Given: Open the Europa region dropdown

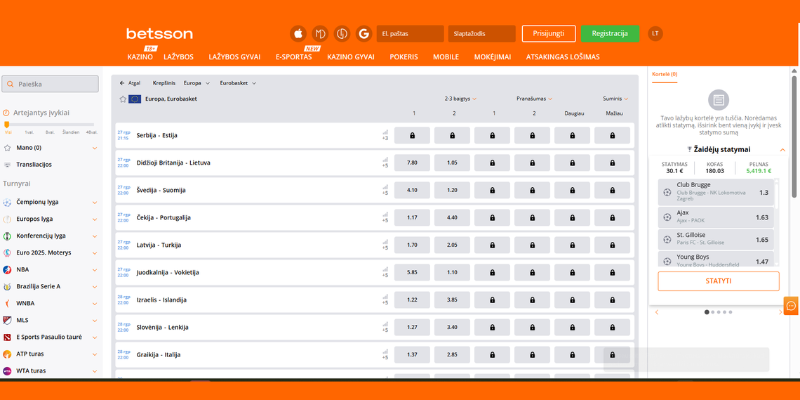Looking at the screenshot, I should pyautogui.click(x=197, y=83).
